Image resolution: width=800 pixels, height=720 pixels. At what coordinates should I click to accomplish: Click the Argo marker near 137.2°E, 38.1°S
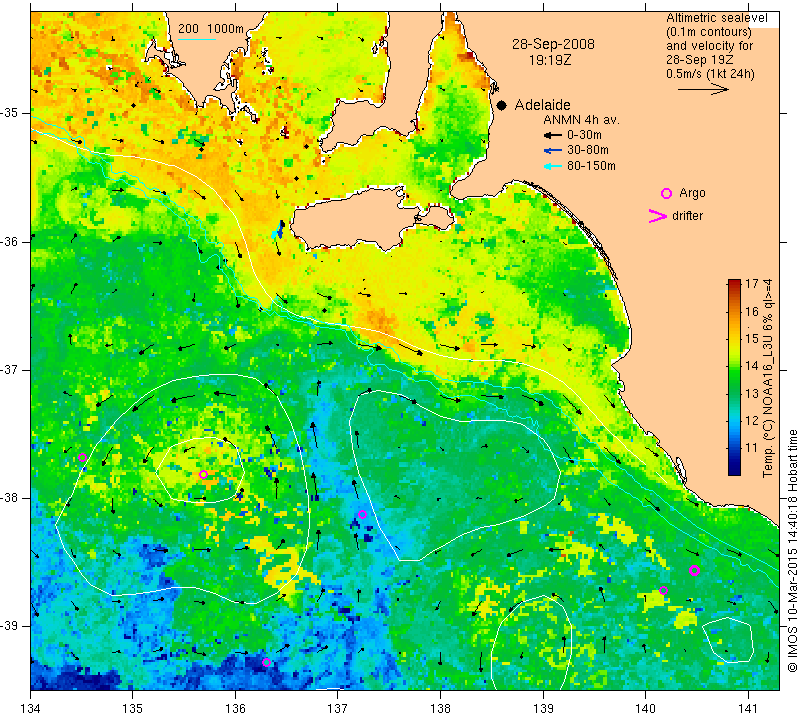362,514
